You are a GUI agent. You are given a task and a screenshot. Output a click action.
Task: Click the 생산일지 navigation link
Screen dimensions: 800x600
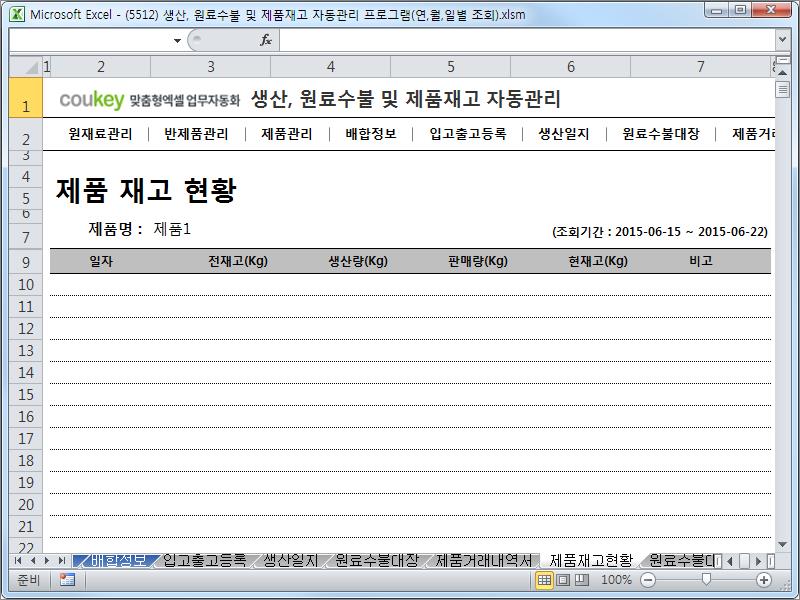[x=564, y=134]
